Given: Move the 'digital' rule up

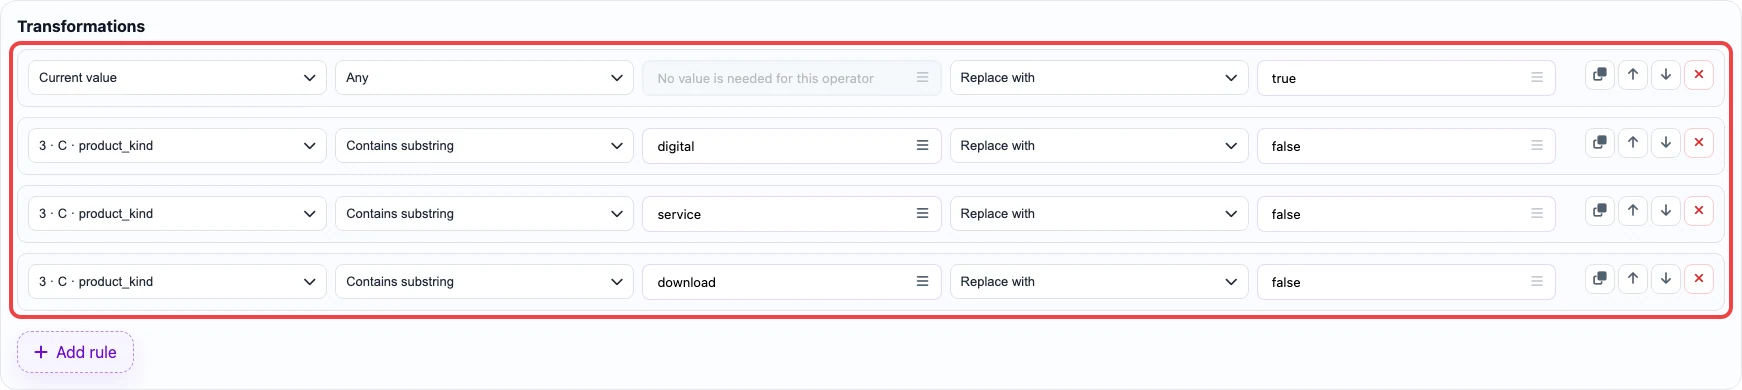Looking at the screenshot, I should point(1633,143).
